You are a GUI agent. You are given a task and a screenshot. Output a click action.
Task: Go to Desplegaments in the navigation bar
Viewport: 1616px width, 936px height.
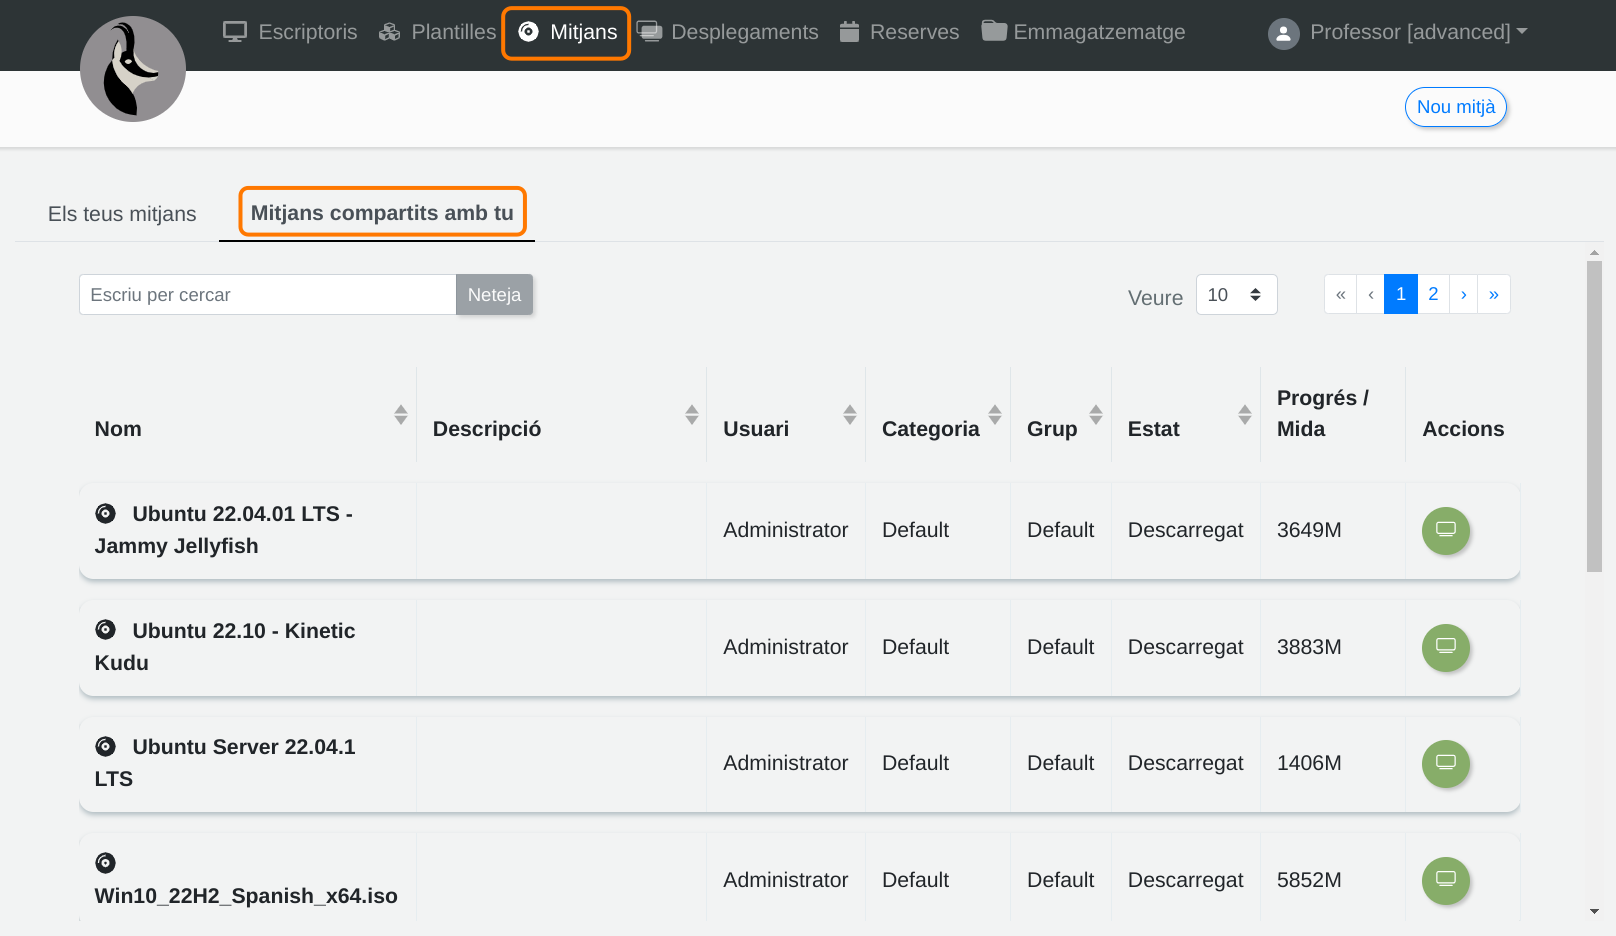[x=728, y=32]
